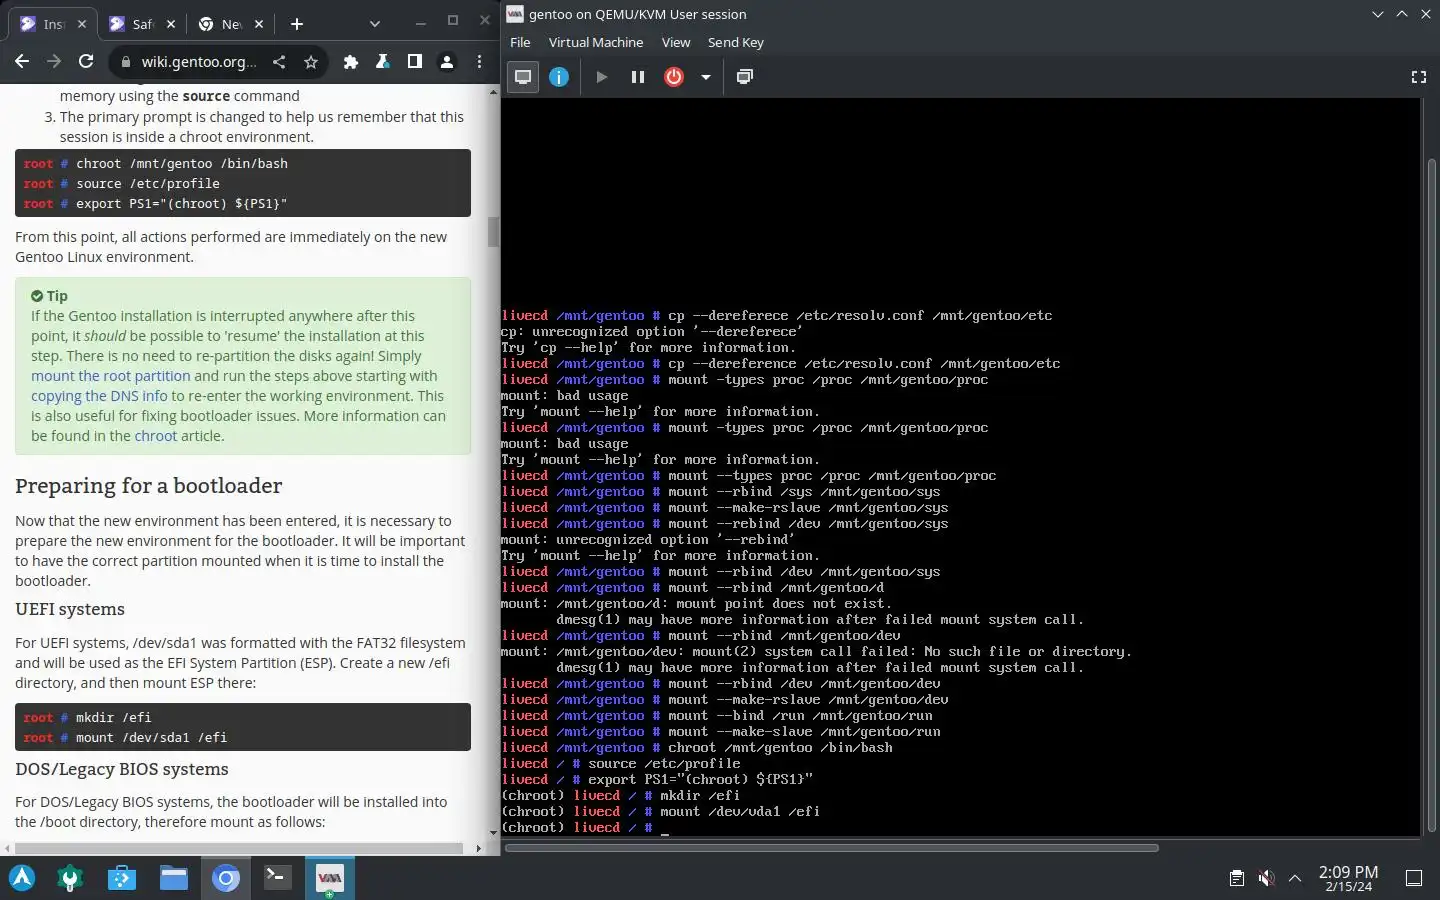Focus Chrome from the taskbar
This screenshot has height=900, width=1440.
coord(226,878)
